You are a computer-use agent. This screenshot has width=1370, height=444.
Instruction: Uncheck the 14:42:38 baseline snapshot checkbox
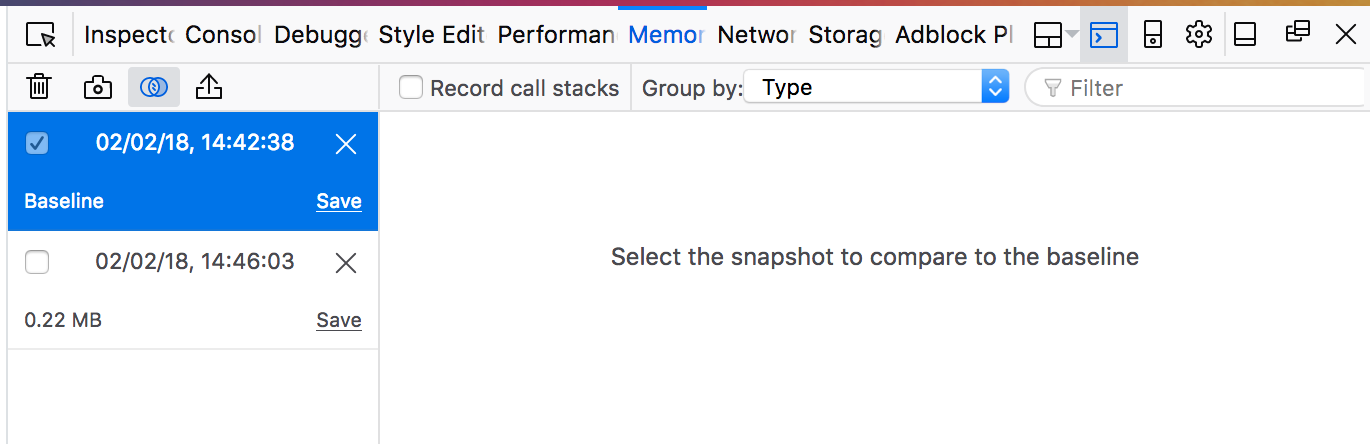coord(37,143)
